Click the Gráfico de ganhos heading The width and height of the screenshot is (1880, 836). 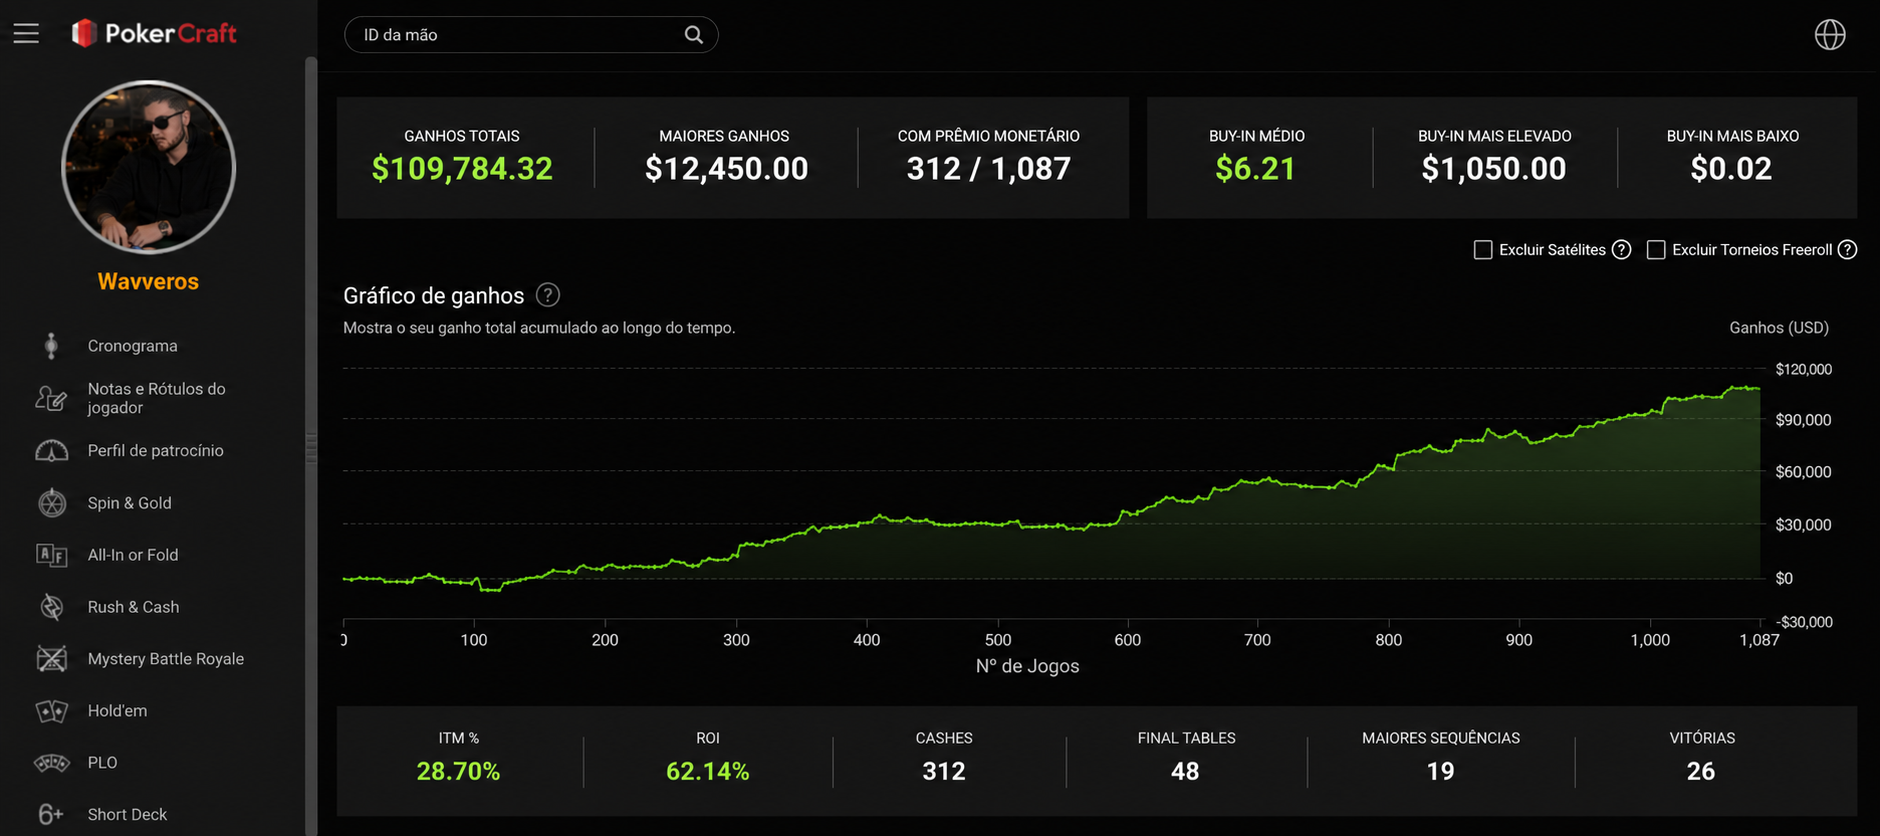(433, 296)
